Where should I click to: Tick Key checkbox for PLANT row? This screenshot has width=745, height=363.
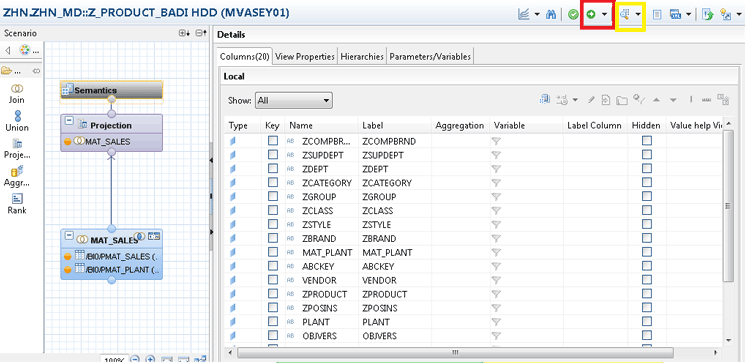[273, 322]
